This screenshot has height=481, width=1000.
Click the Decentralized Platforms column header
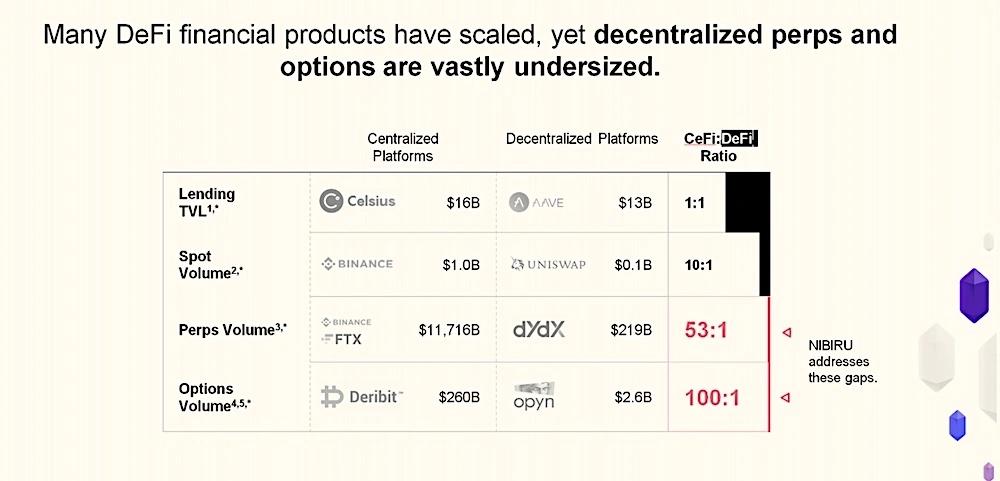click(x=582, y=139)
